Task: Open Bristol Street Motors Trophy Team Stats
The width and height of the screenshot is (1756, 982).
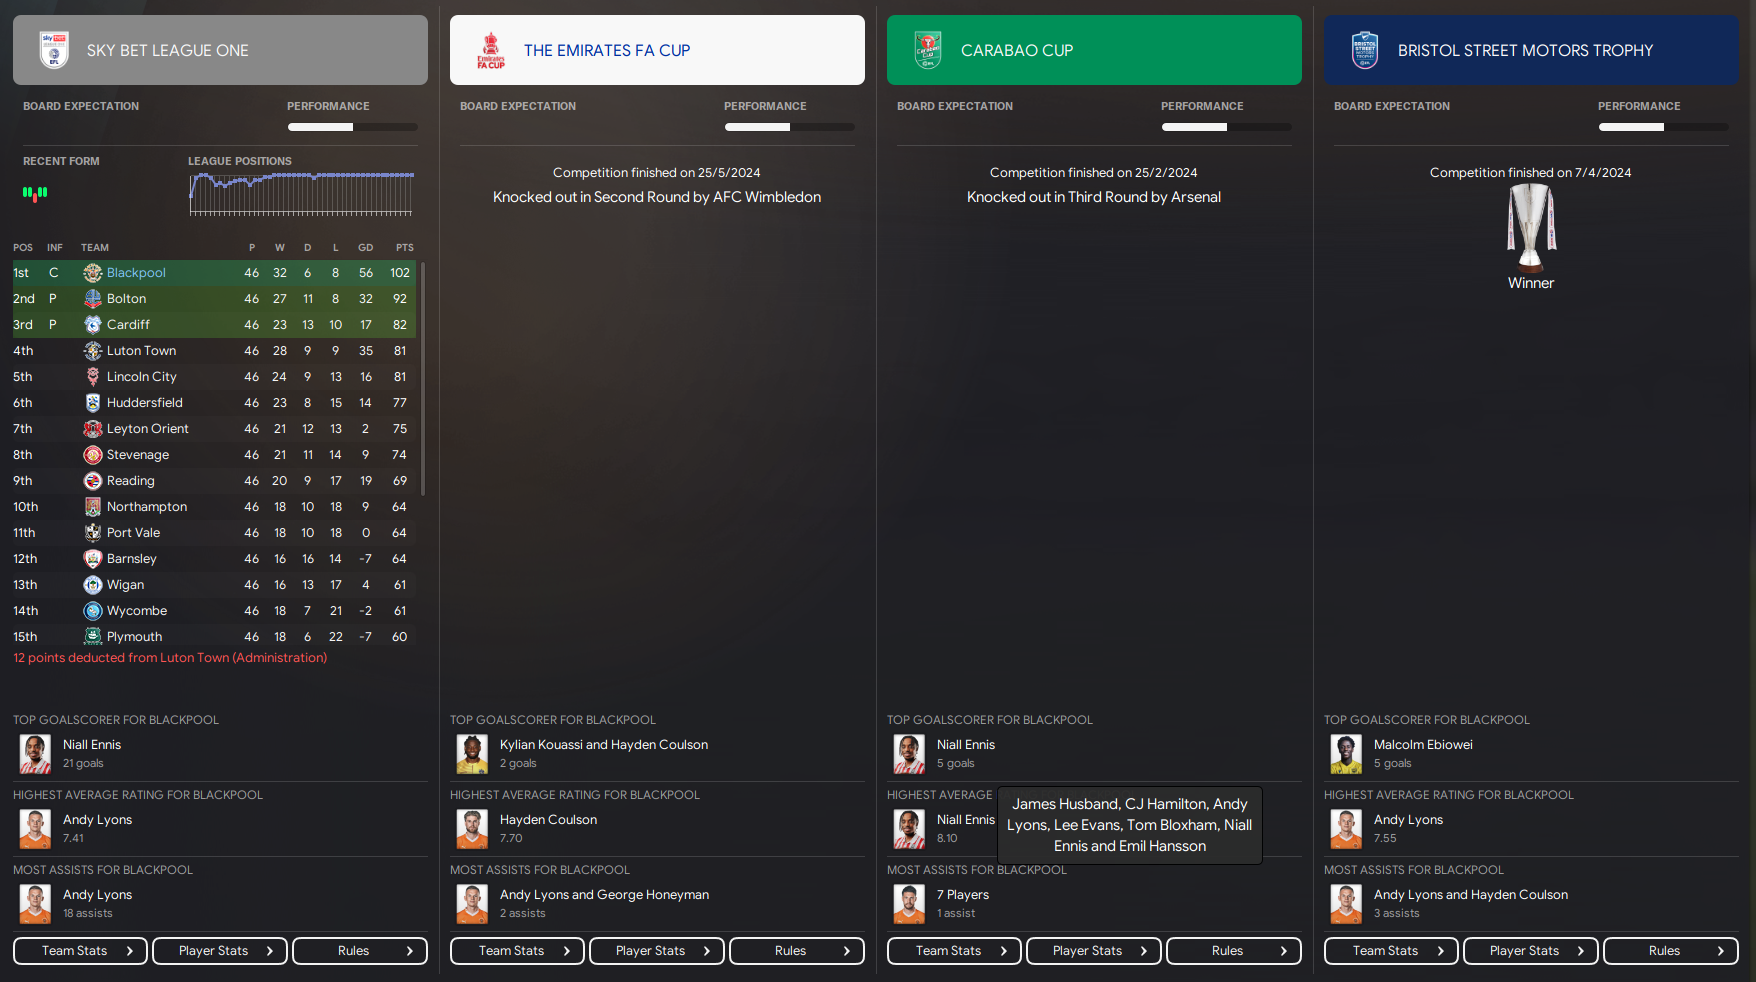Action: coord(1391,951)
